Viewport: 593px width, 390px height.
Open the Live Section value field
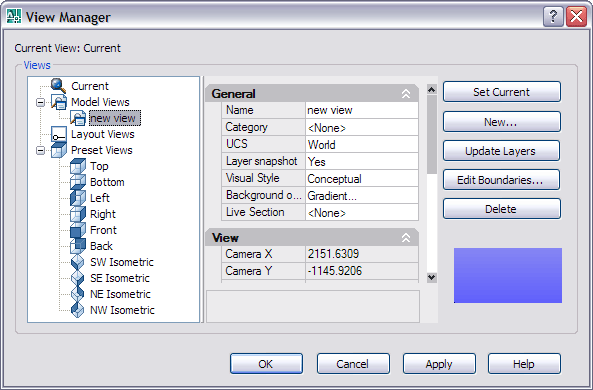click(x=362, y=213)
